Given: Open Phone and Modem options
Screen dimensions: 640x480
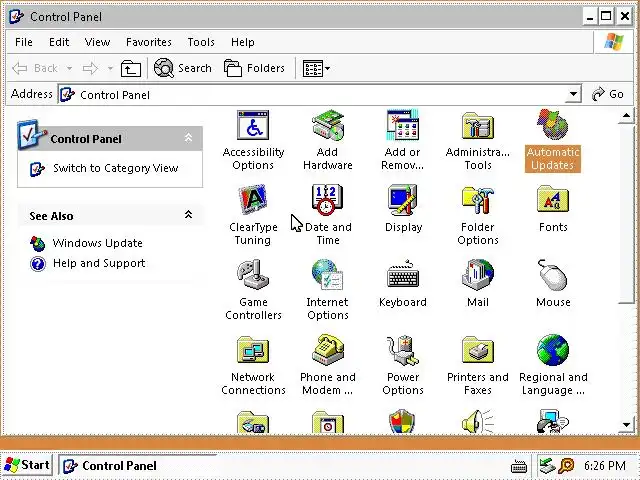Looking at the screenshot, I should click(328, 366).
